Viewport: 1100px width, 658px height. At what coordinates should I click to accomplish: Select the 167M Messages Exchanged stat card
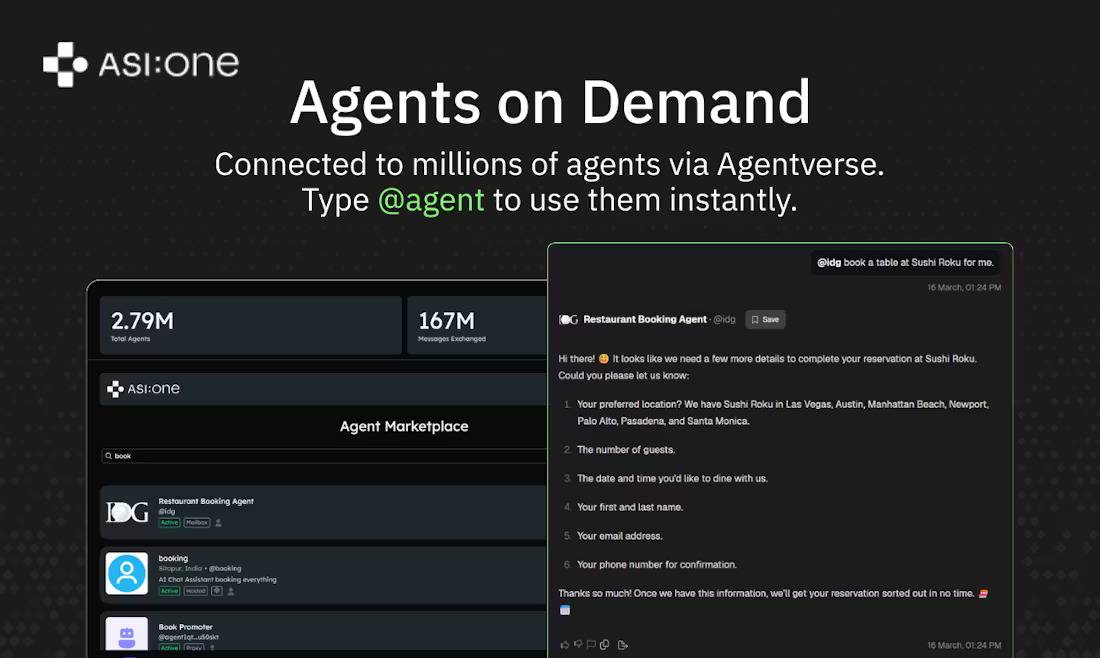[x=477, y=325]
